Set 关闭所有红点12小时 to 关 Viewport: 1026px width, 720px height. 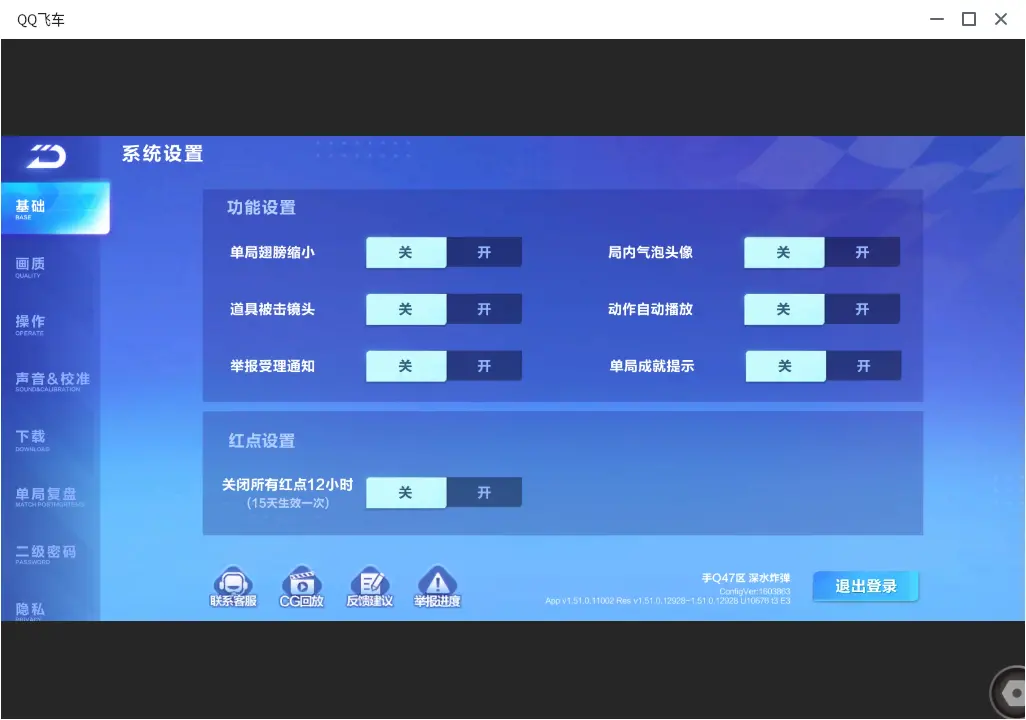pyautogui.click(x=406, y=492)
